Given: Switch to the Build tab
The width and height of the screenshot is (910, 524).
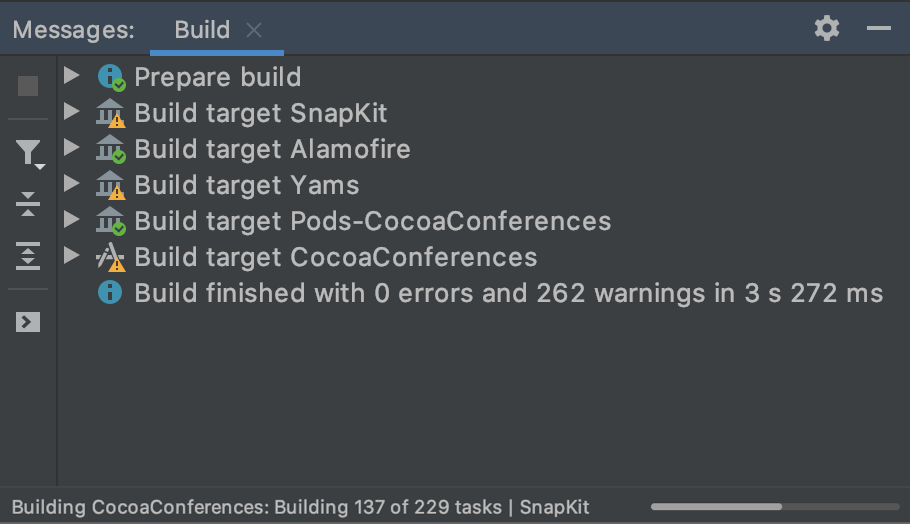Looking at the screenshot, I should coord(202,29).
